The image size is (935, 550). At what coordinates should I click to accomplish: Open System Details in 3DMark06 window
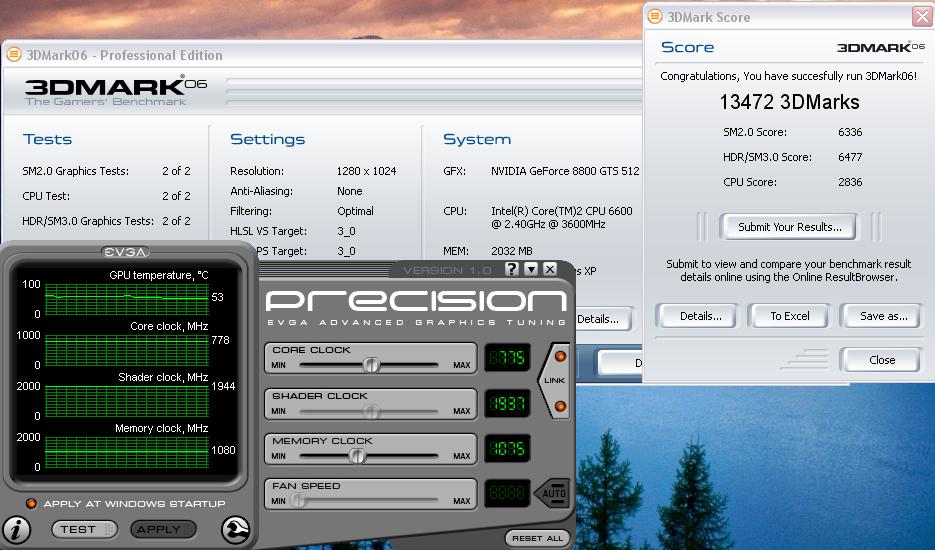(602, 319)
